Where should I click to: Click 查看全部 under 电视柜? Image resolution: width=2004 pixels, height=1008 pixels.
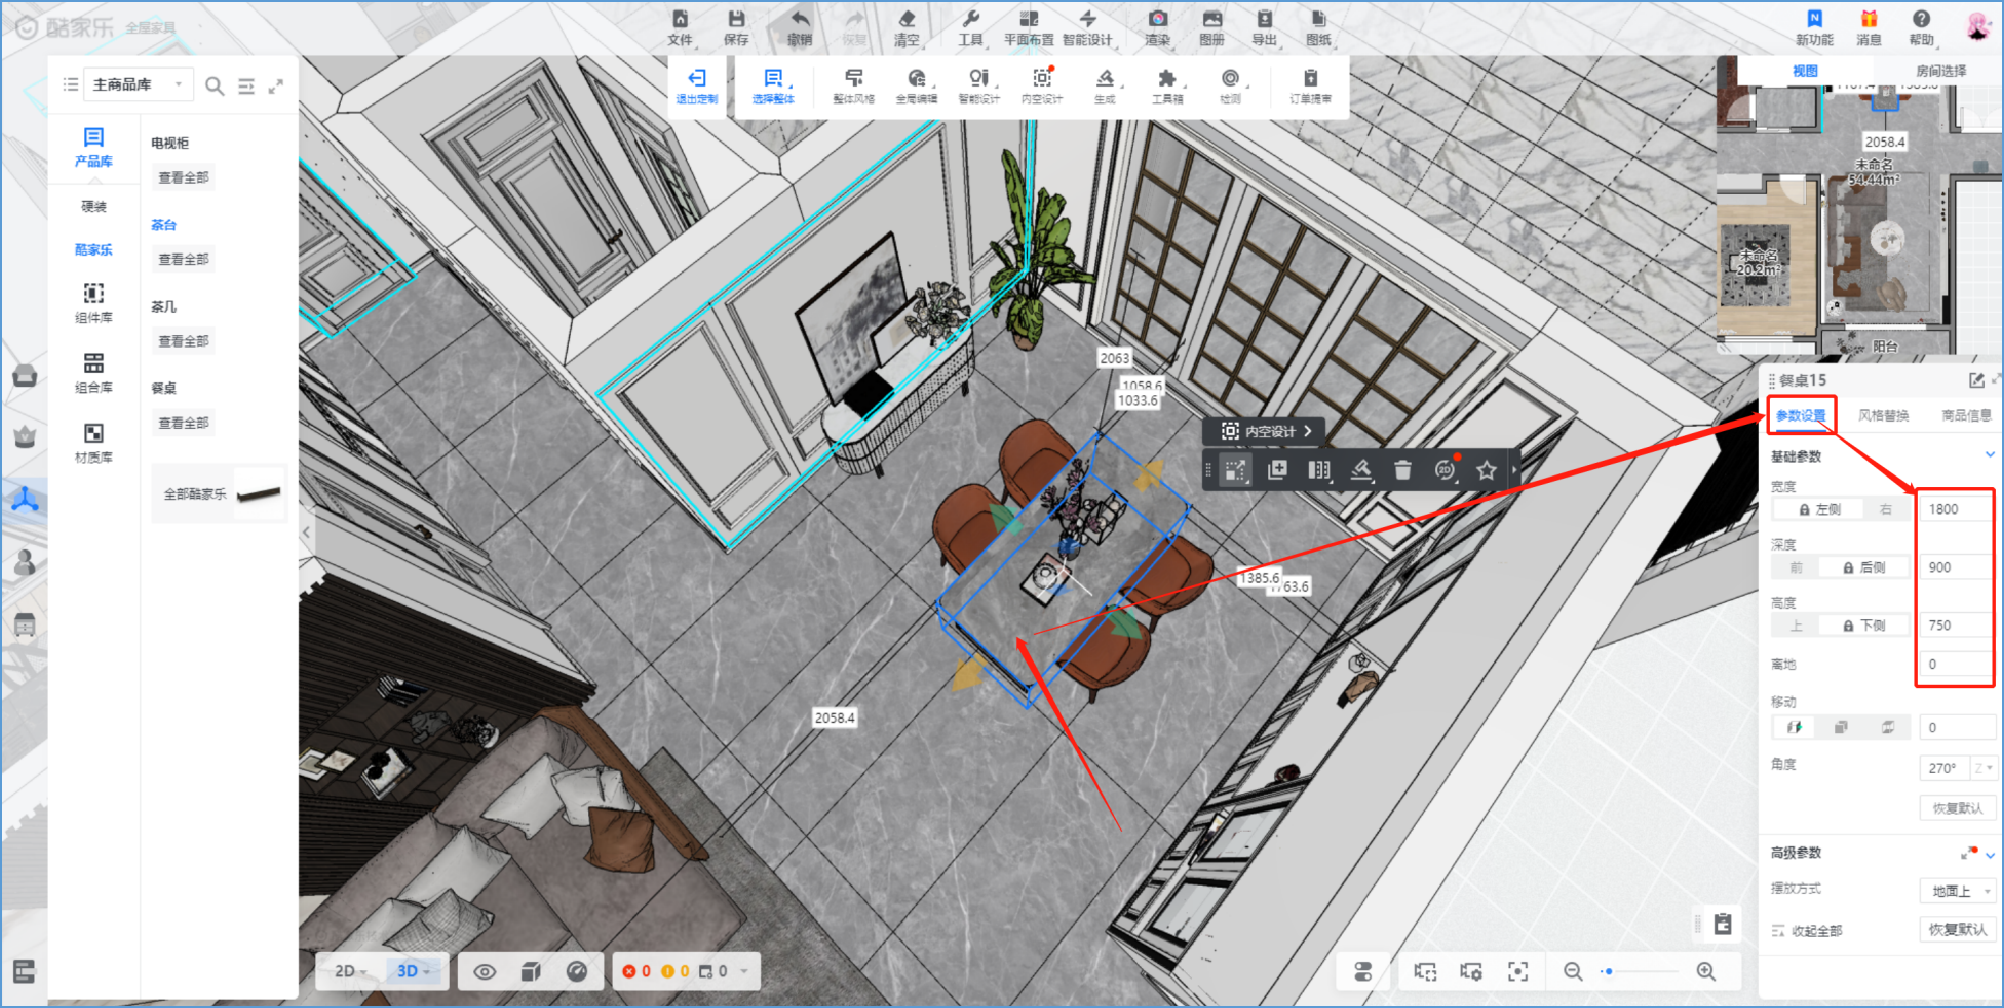[184, 177]
